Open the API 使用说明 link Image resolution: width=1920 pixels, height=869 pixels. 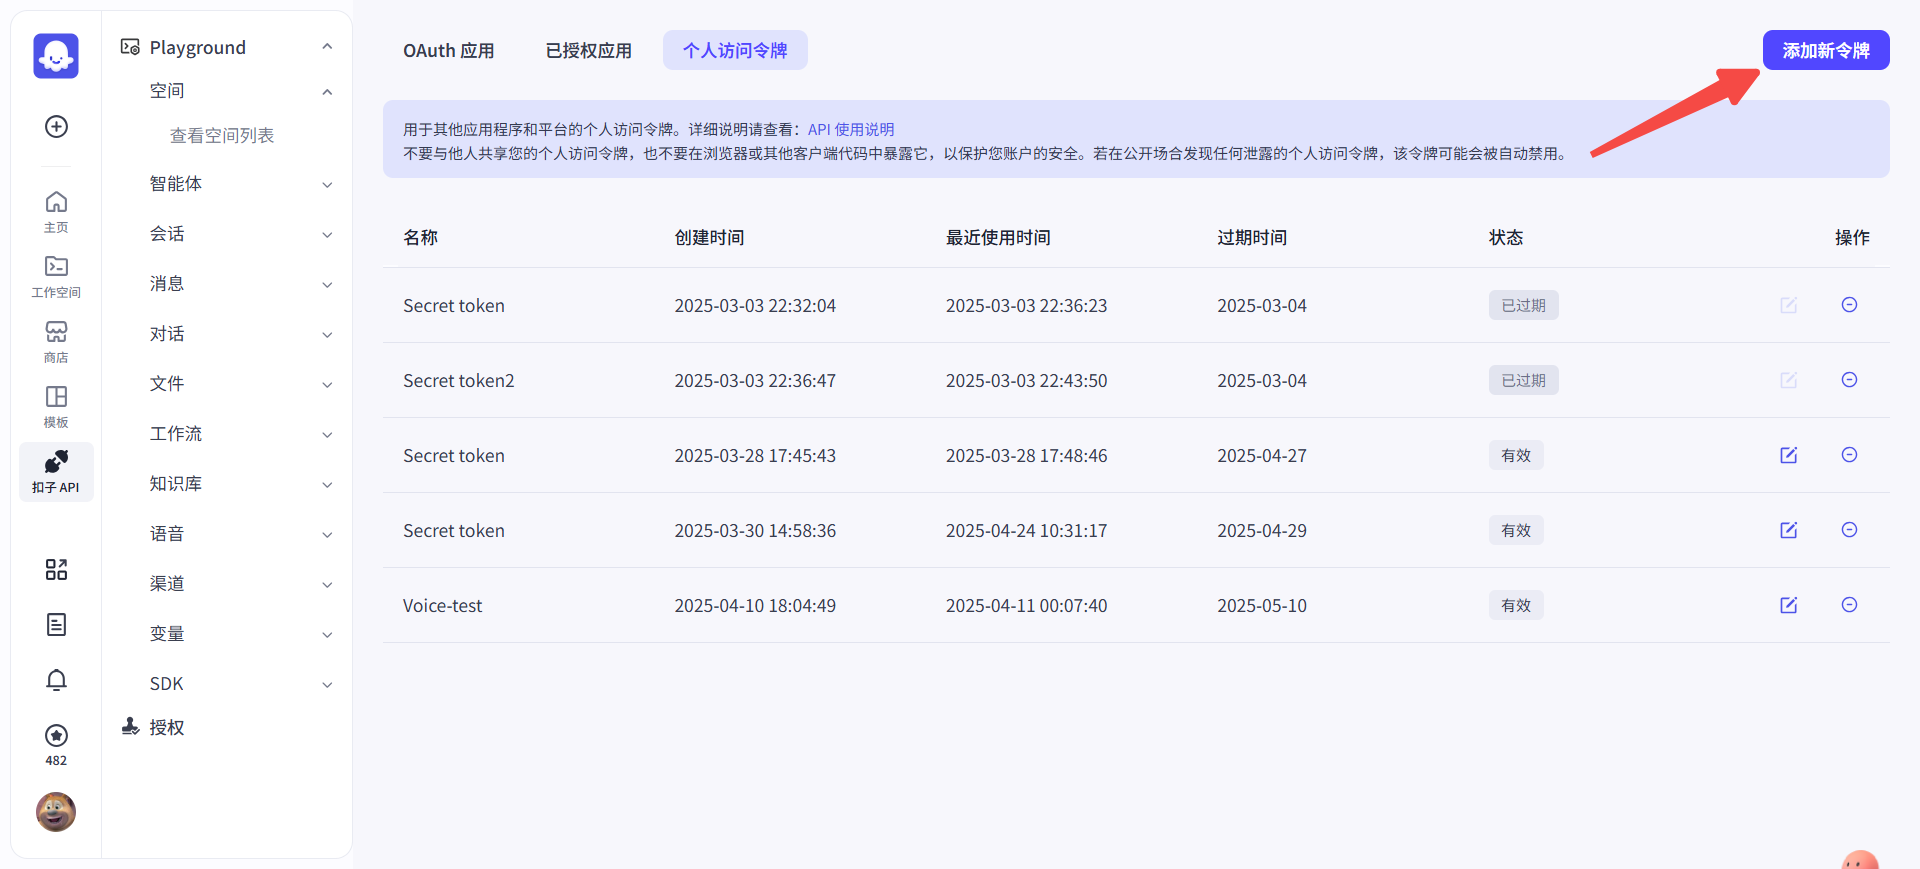point(851,129)
